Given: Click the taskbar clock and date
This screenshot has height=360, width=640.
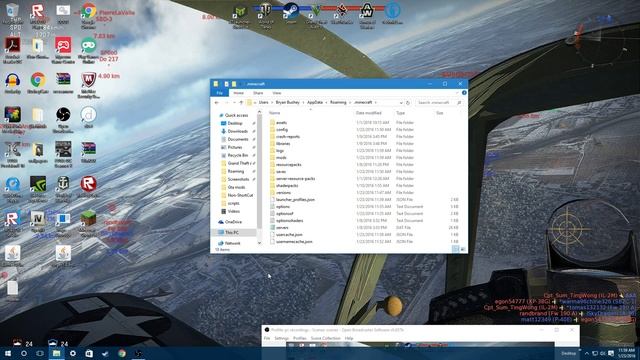Looking at the screenshot, I should pyautogui.click(x=627, y=353).
